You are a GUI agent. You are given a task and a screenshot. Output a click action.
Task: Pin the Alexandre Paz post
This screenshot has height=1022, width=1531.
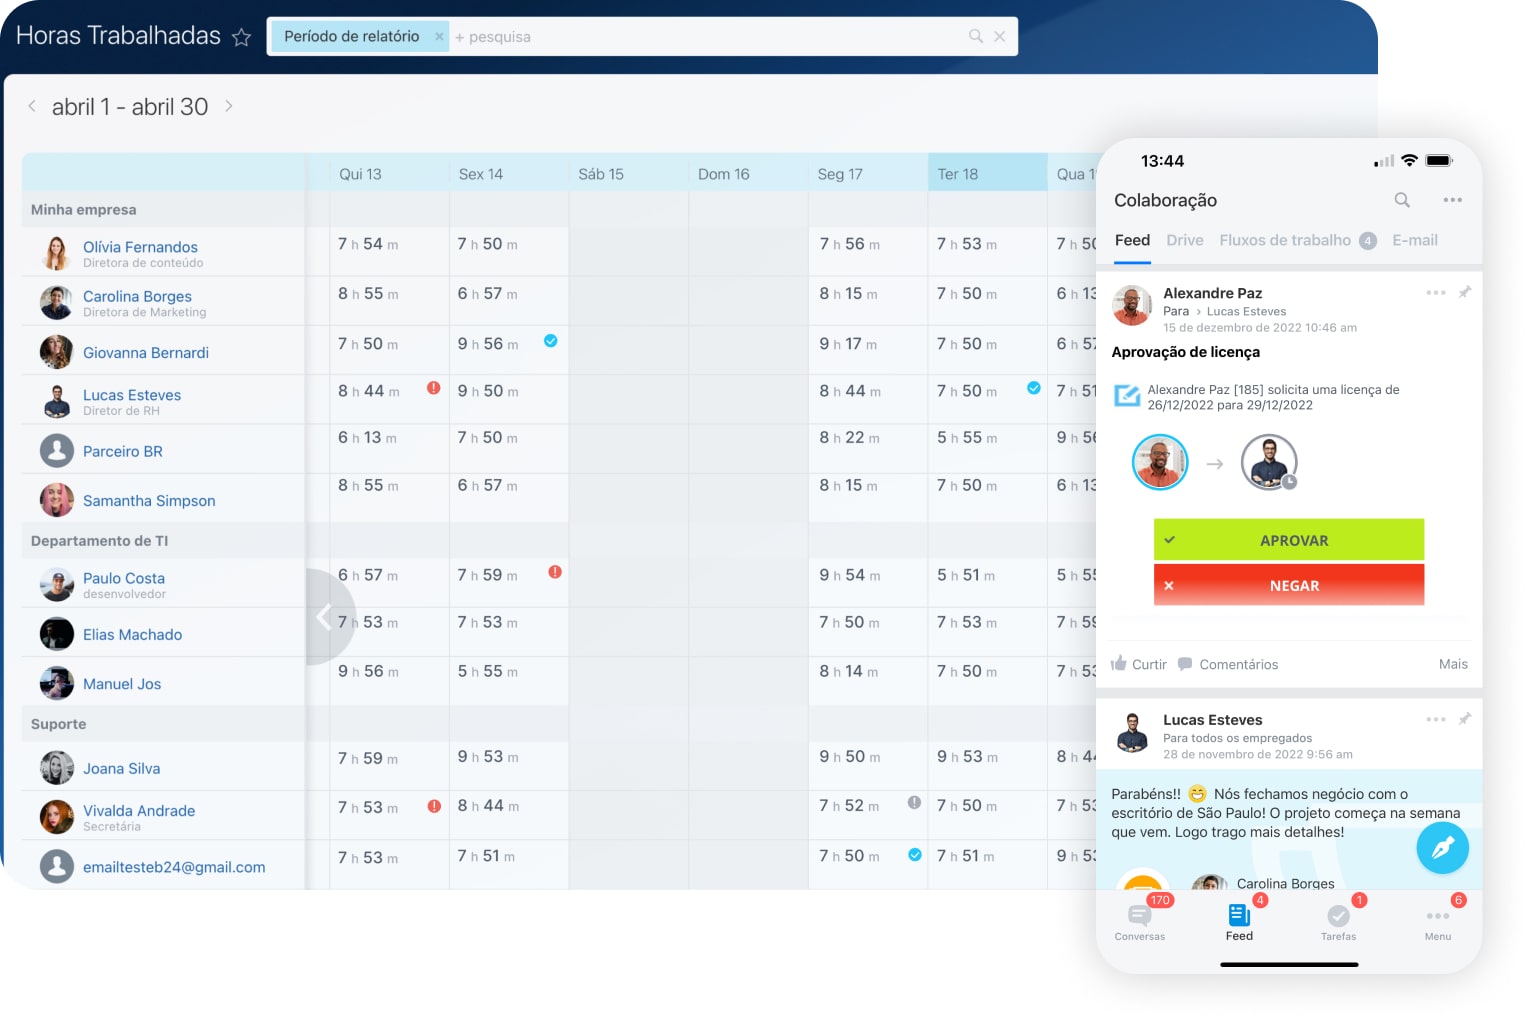tap(1464, 293)
